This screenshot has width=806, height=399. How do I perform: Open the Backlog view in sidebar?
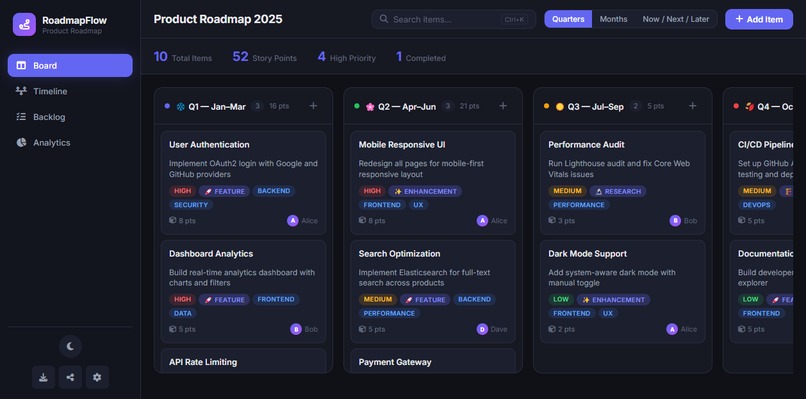(x=70, y=117)
